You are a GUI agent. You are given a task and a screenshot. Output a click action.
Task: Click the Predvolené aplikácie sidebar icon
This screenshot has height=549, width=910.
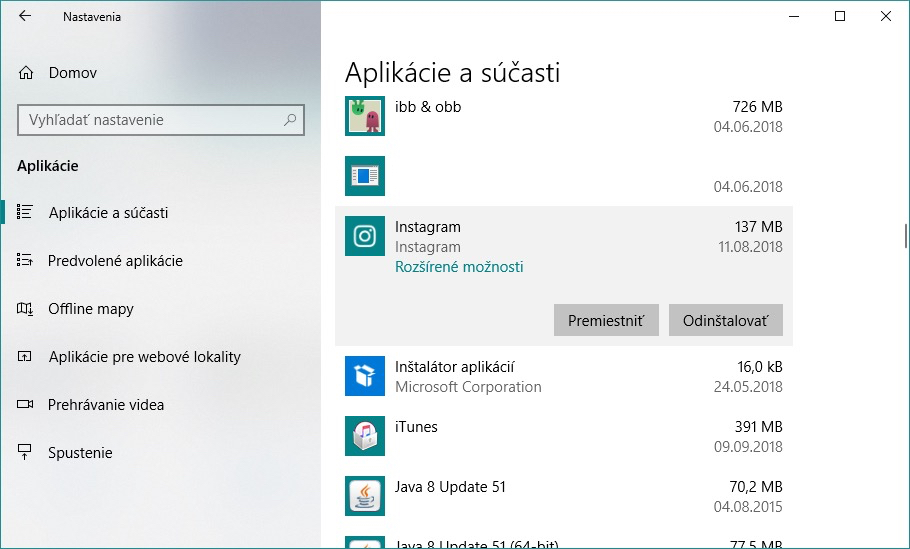point(24,260)
